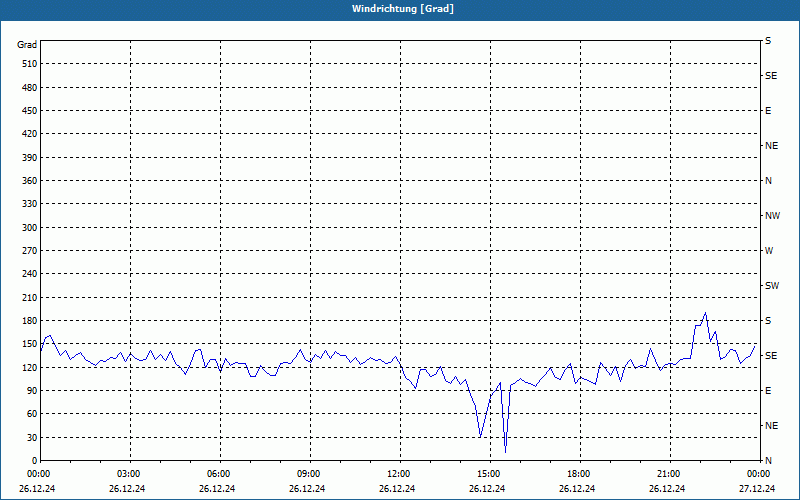Select the W compass label on the right axis
The width and height of the screenshot is (800, 500).
pos(769,251)
